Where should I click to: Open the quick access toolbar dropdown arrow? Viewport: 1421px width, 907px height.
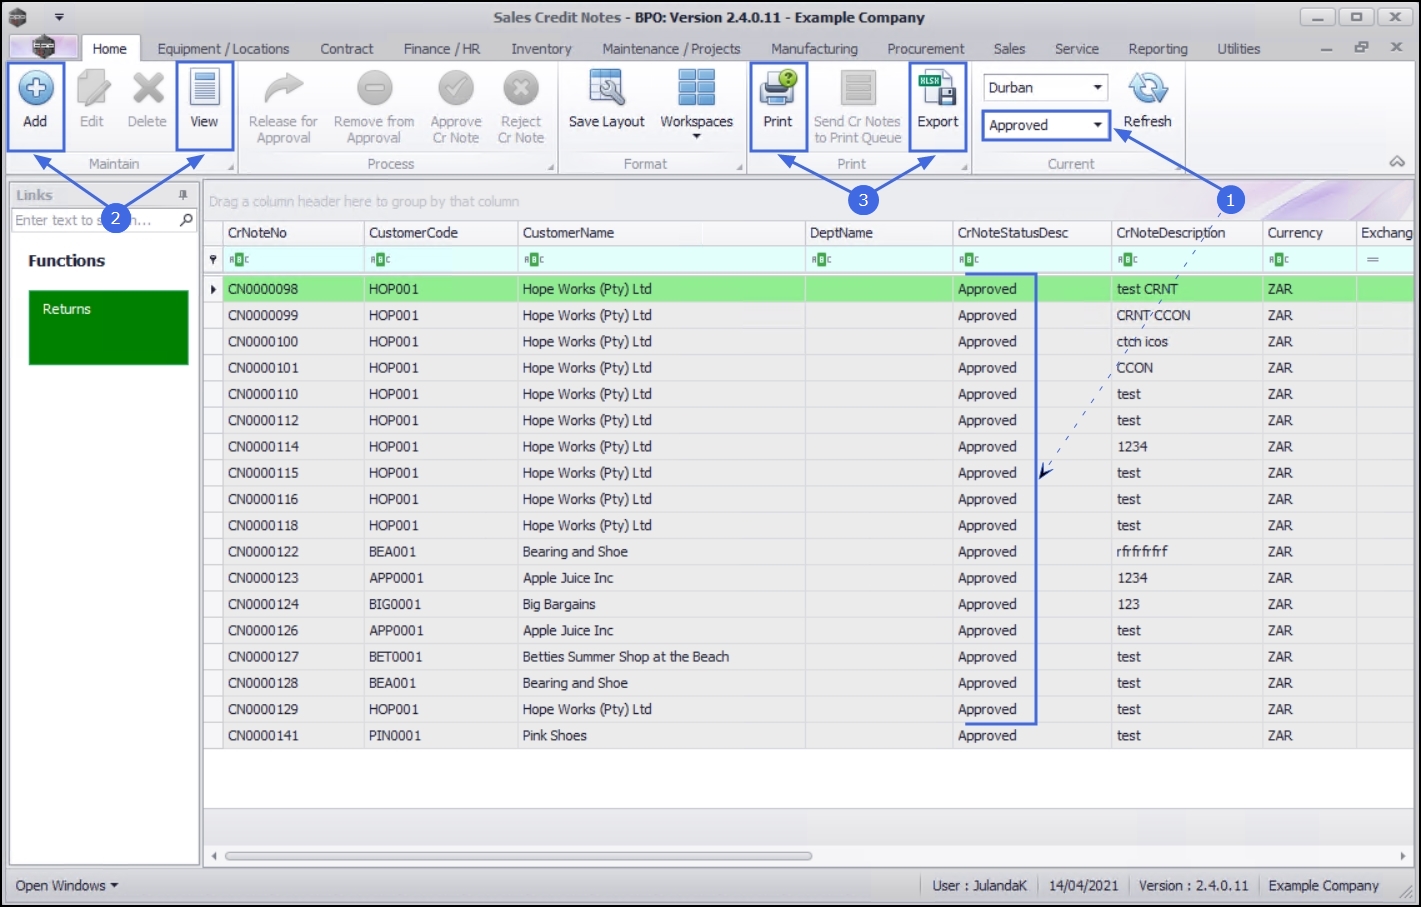(x=59, y=17)
